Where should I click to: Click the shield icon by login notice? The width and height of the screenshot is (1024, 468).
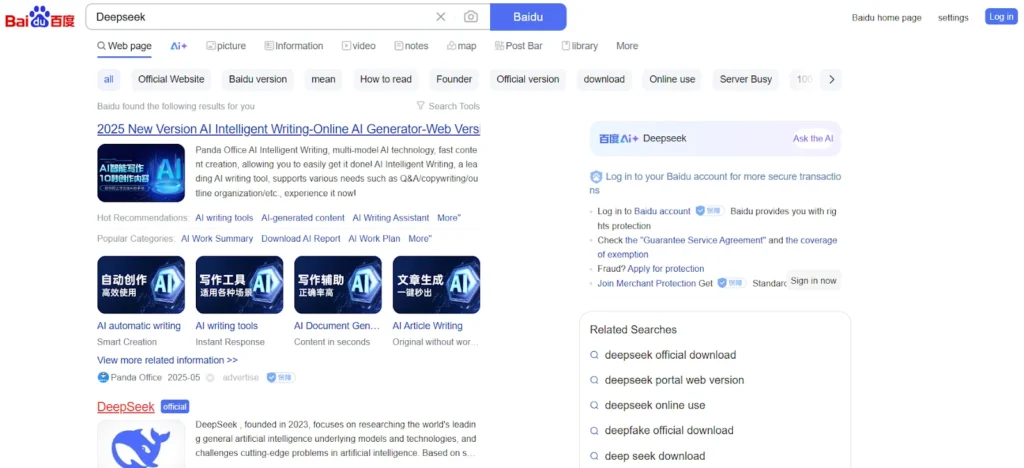point(596,177)
